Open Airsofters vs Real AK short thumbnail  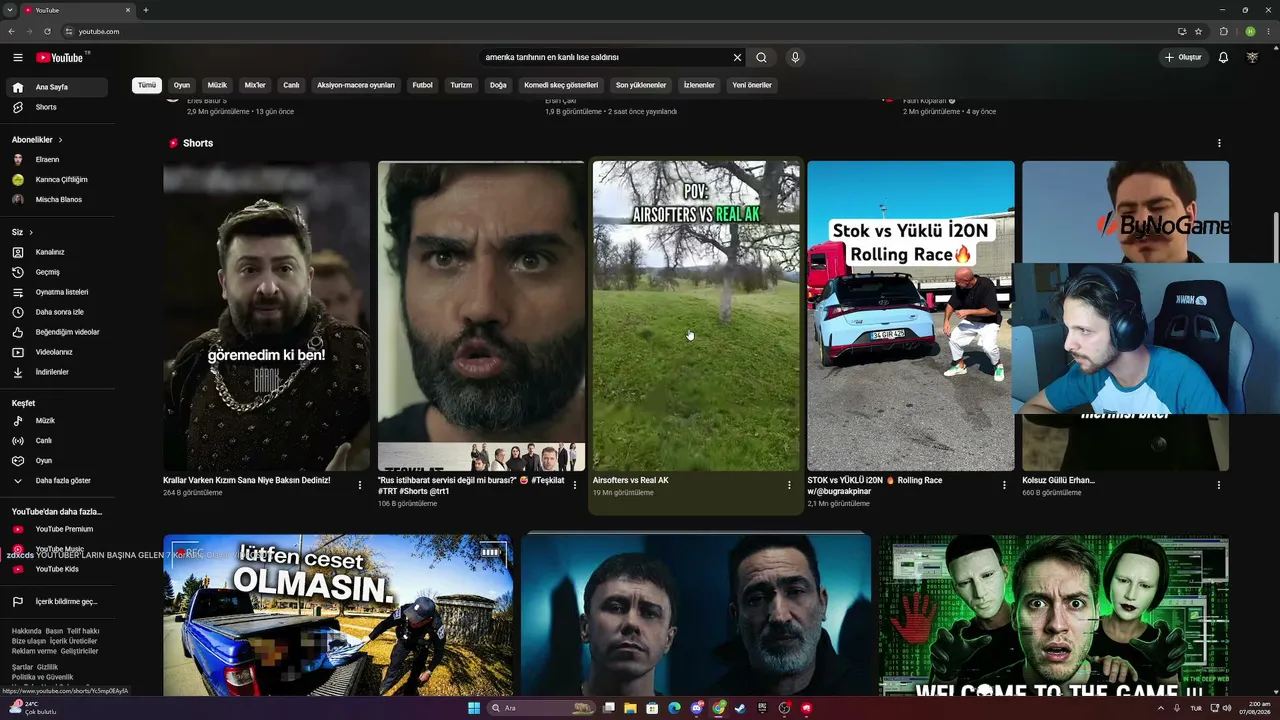(696, 316)
